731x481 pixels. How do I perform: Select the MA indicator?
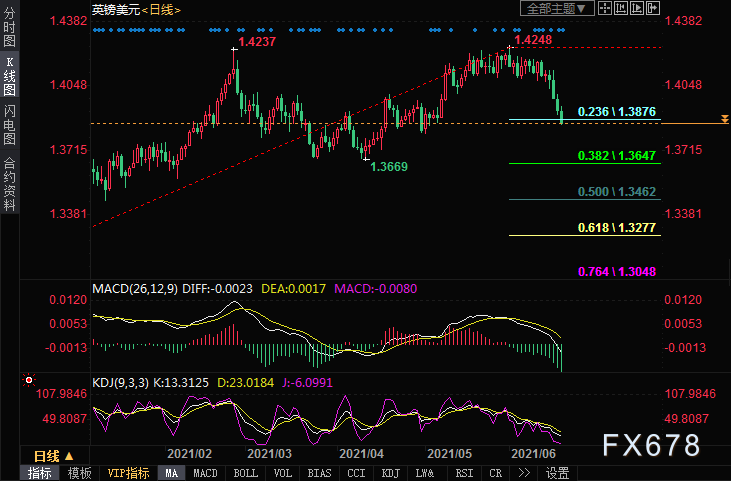171,473
